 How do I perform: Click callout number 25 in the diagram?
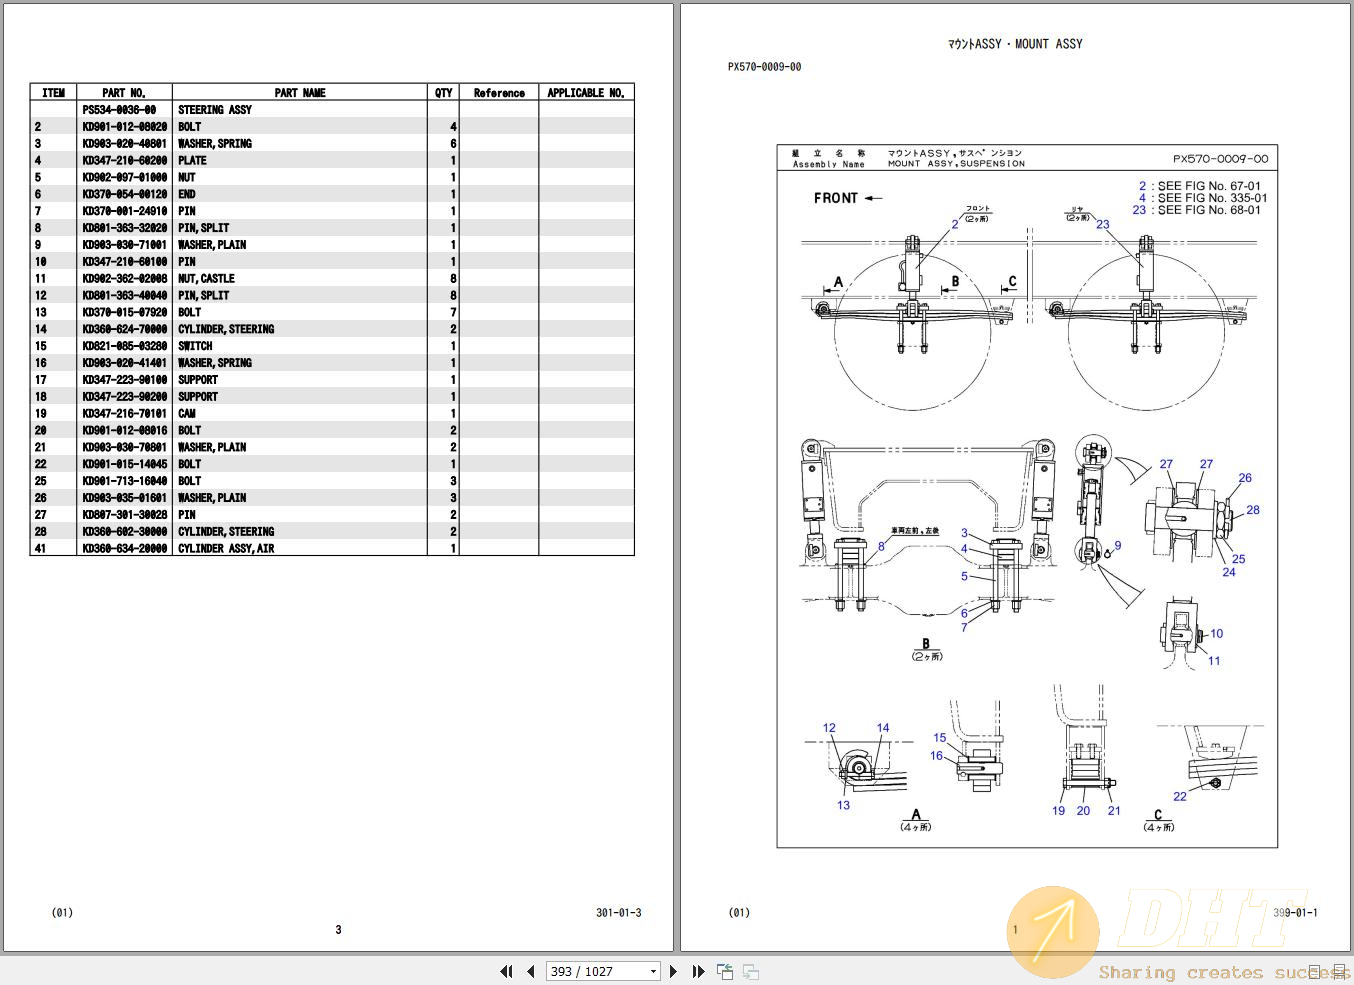pos(1239,559)
